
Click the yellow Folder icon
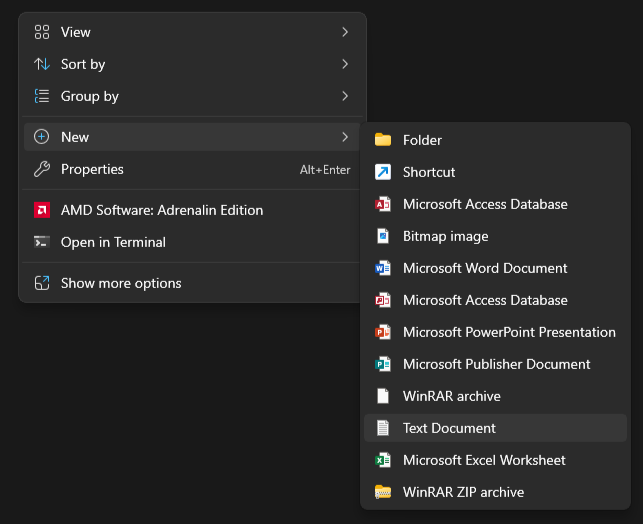pos(383,140)
